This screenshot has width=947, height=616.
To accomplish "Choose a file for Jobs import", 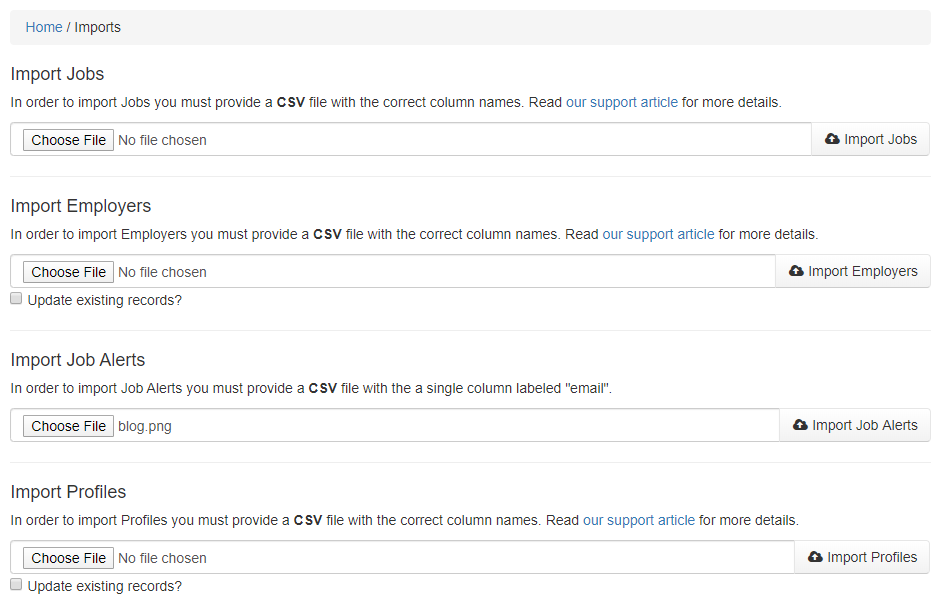I will [68, 140].
